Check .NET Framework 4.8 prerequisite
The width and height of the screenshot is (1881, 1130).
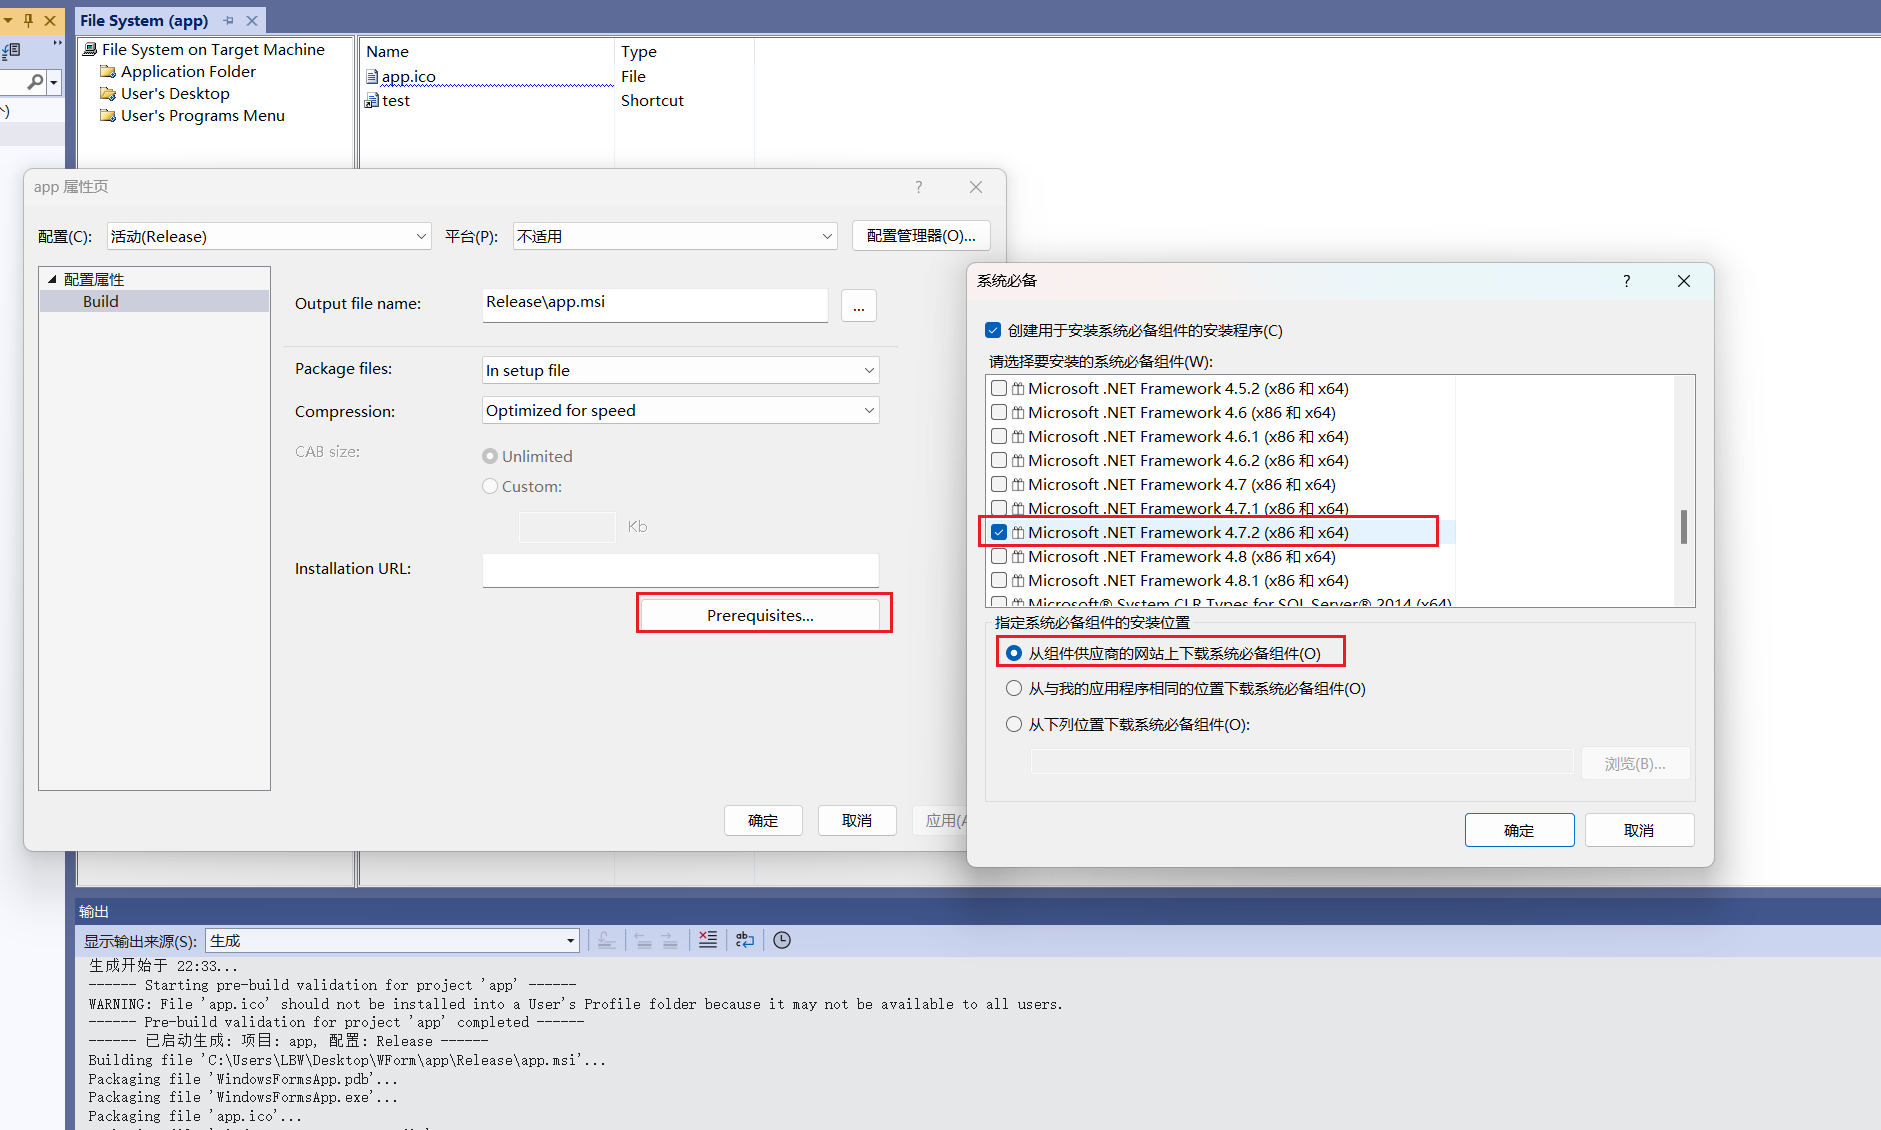tap(999, 556)
